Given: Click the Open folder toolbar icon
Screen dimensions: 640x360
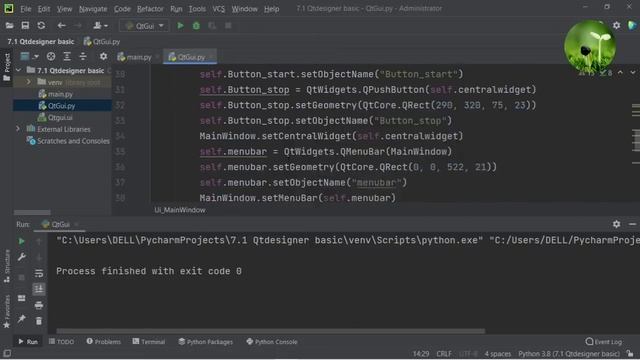Looking at the screenshot, I should tap(9, 26).
